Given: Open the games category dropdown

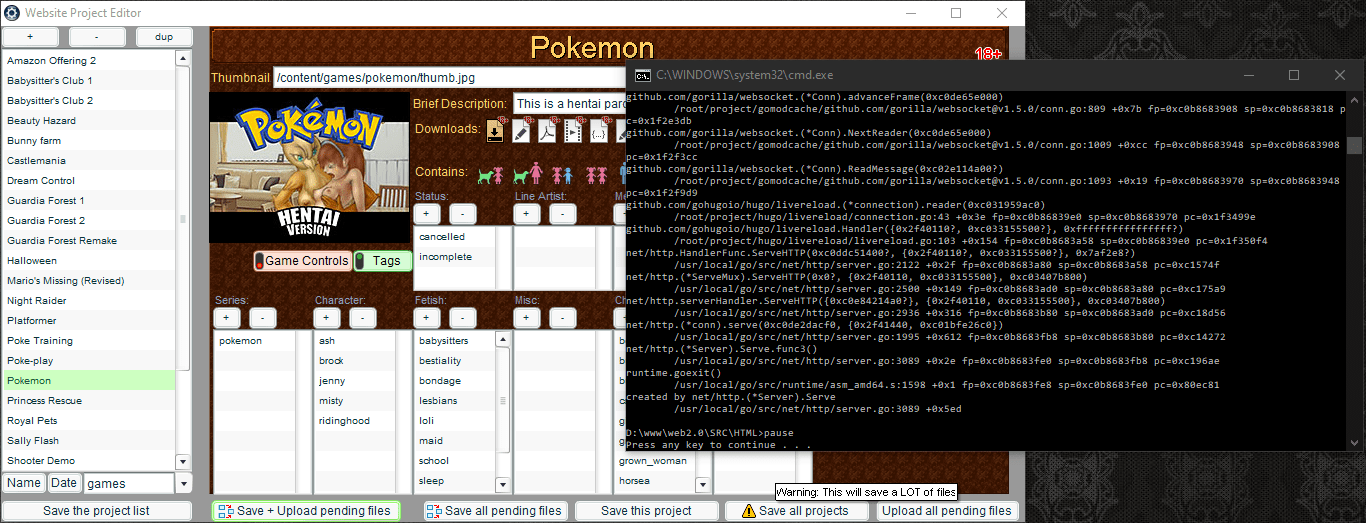Looking at the screenshot, I should point(182,484).
